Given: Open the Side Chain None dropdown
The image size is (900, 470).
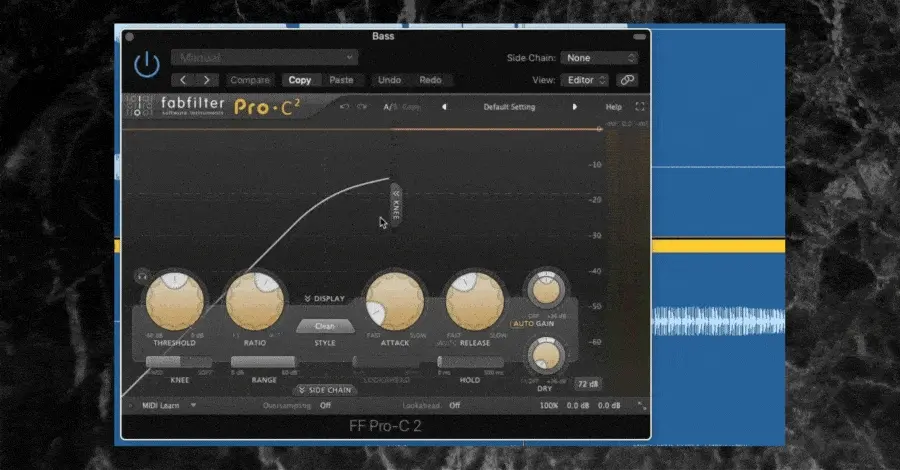Looking at the screenshot, I should (599, 58).
